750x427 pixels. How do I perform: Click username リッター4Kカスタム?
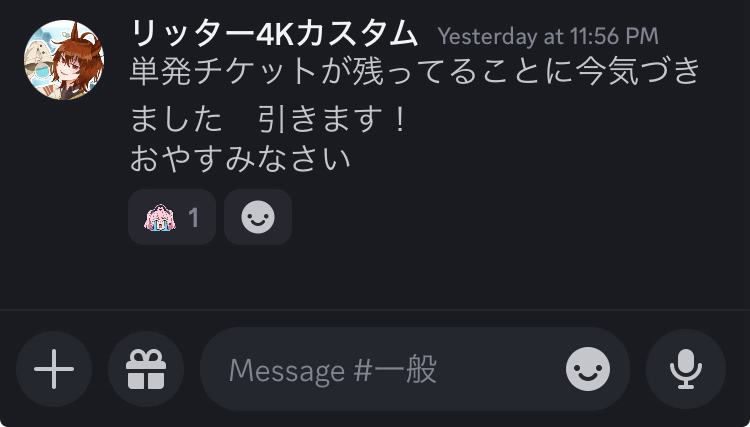pyautogui.click(x=274, y=34)
